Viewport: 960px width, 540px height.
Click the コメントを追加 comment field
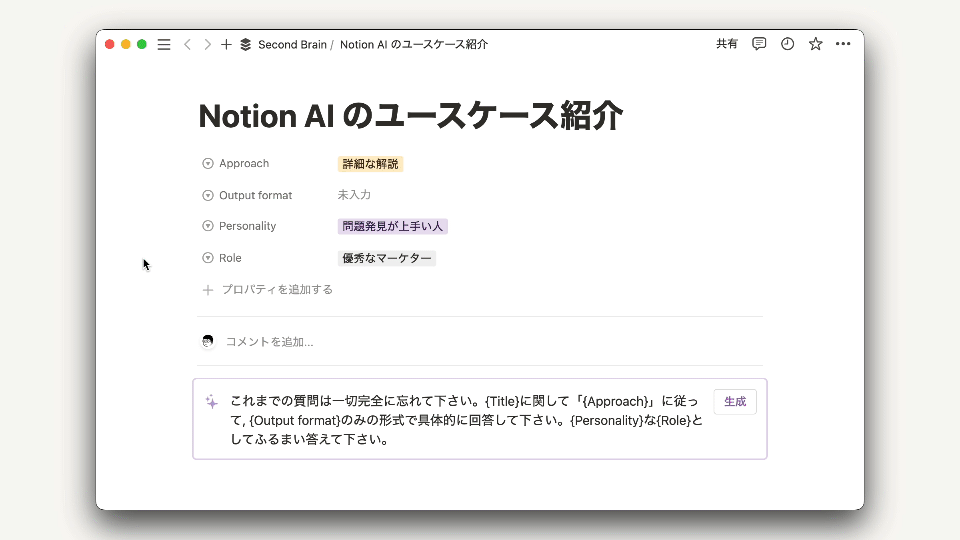point(269,342)
